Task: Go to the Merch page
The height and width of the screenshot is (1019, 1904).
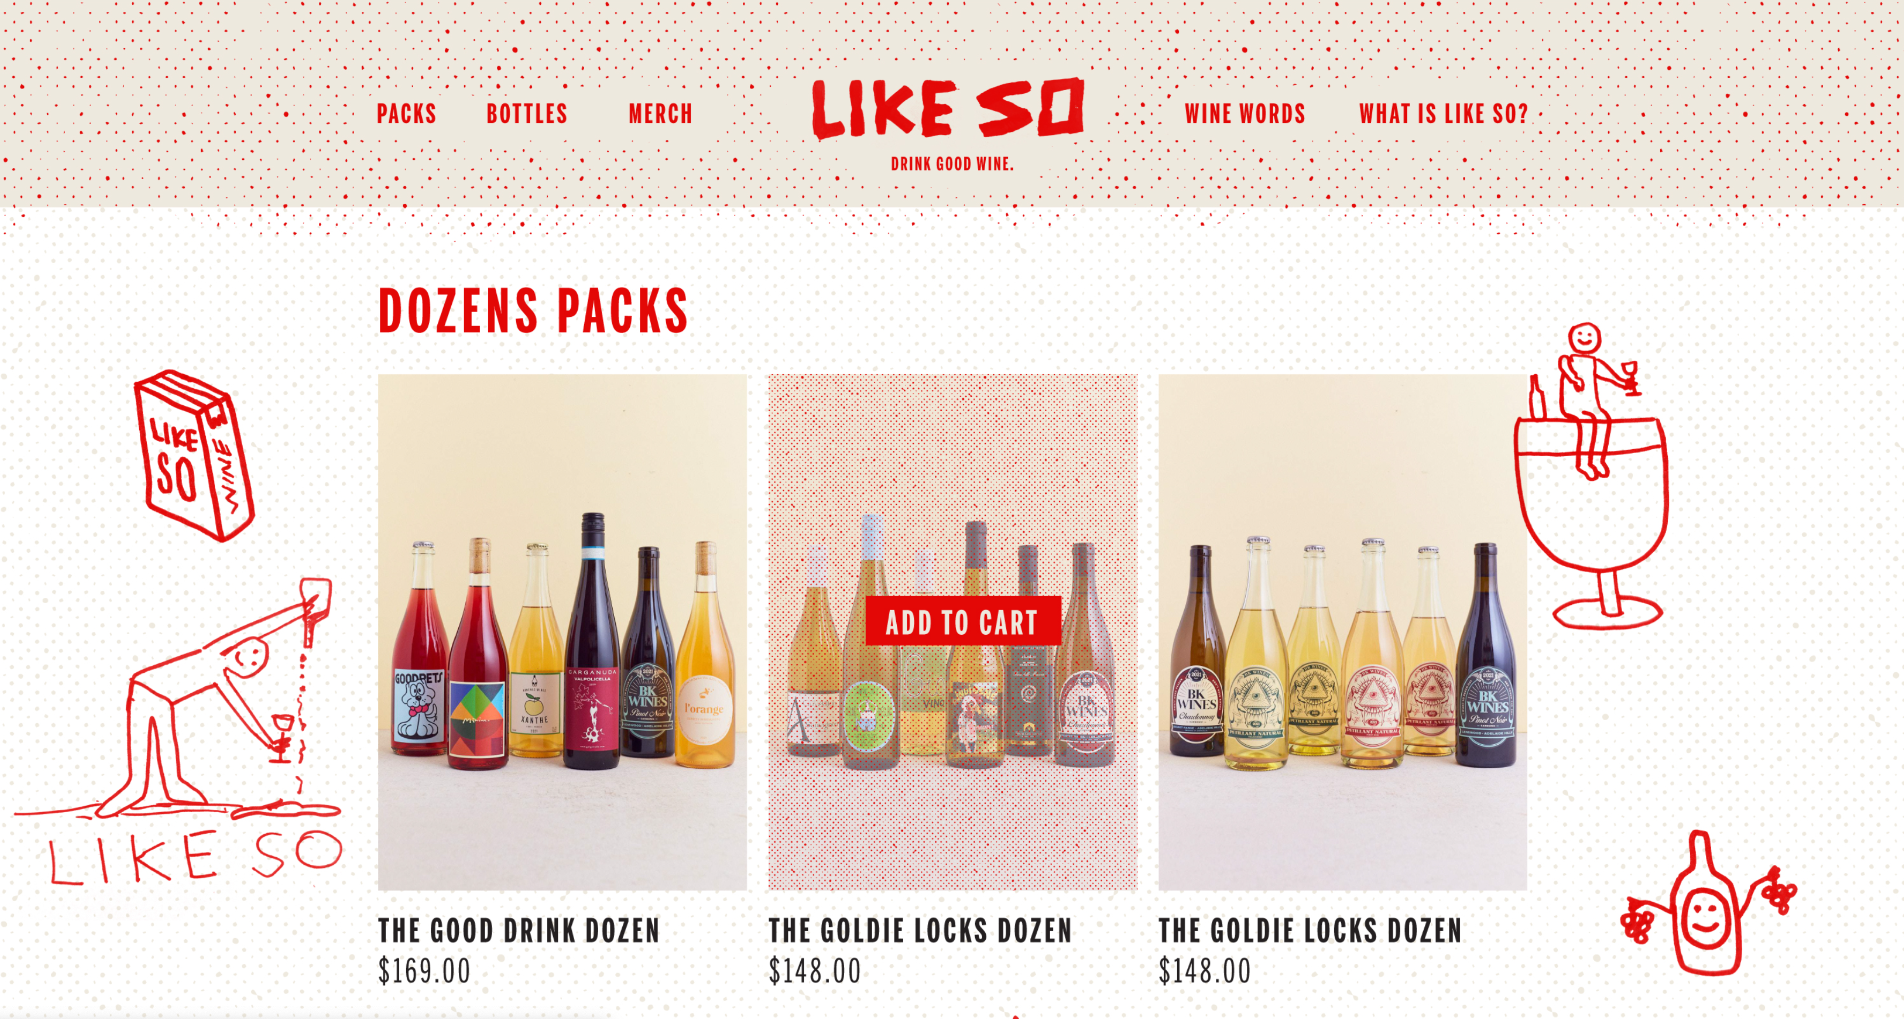Action: (660, 114)
